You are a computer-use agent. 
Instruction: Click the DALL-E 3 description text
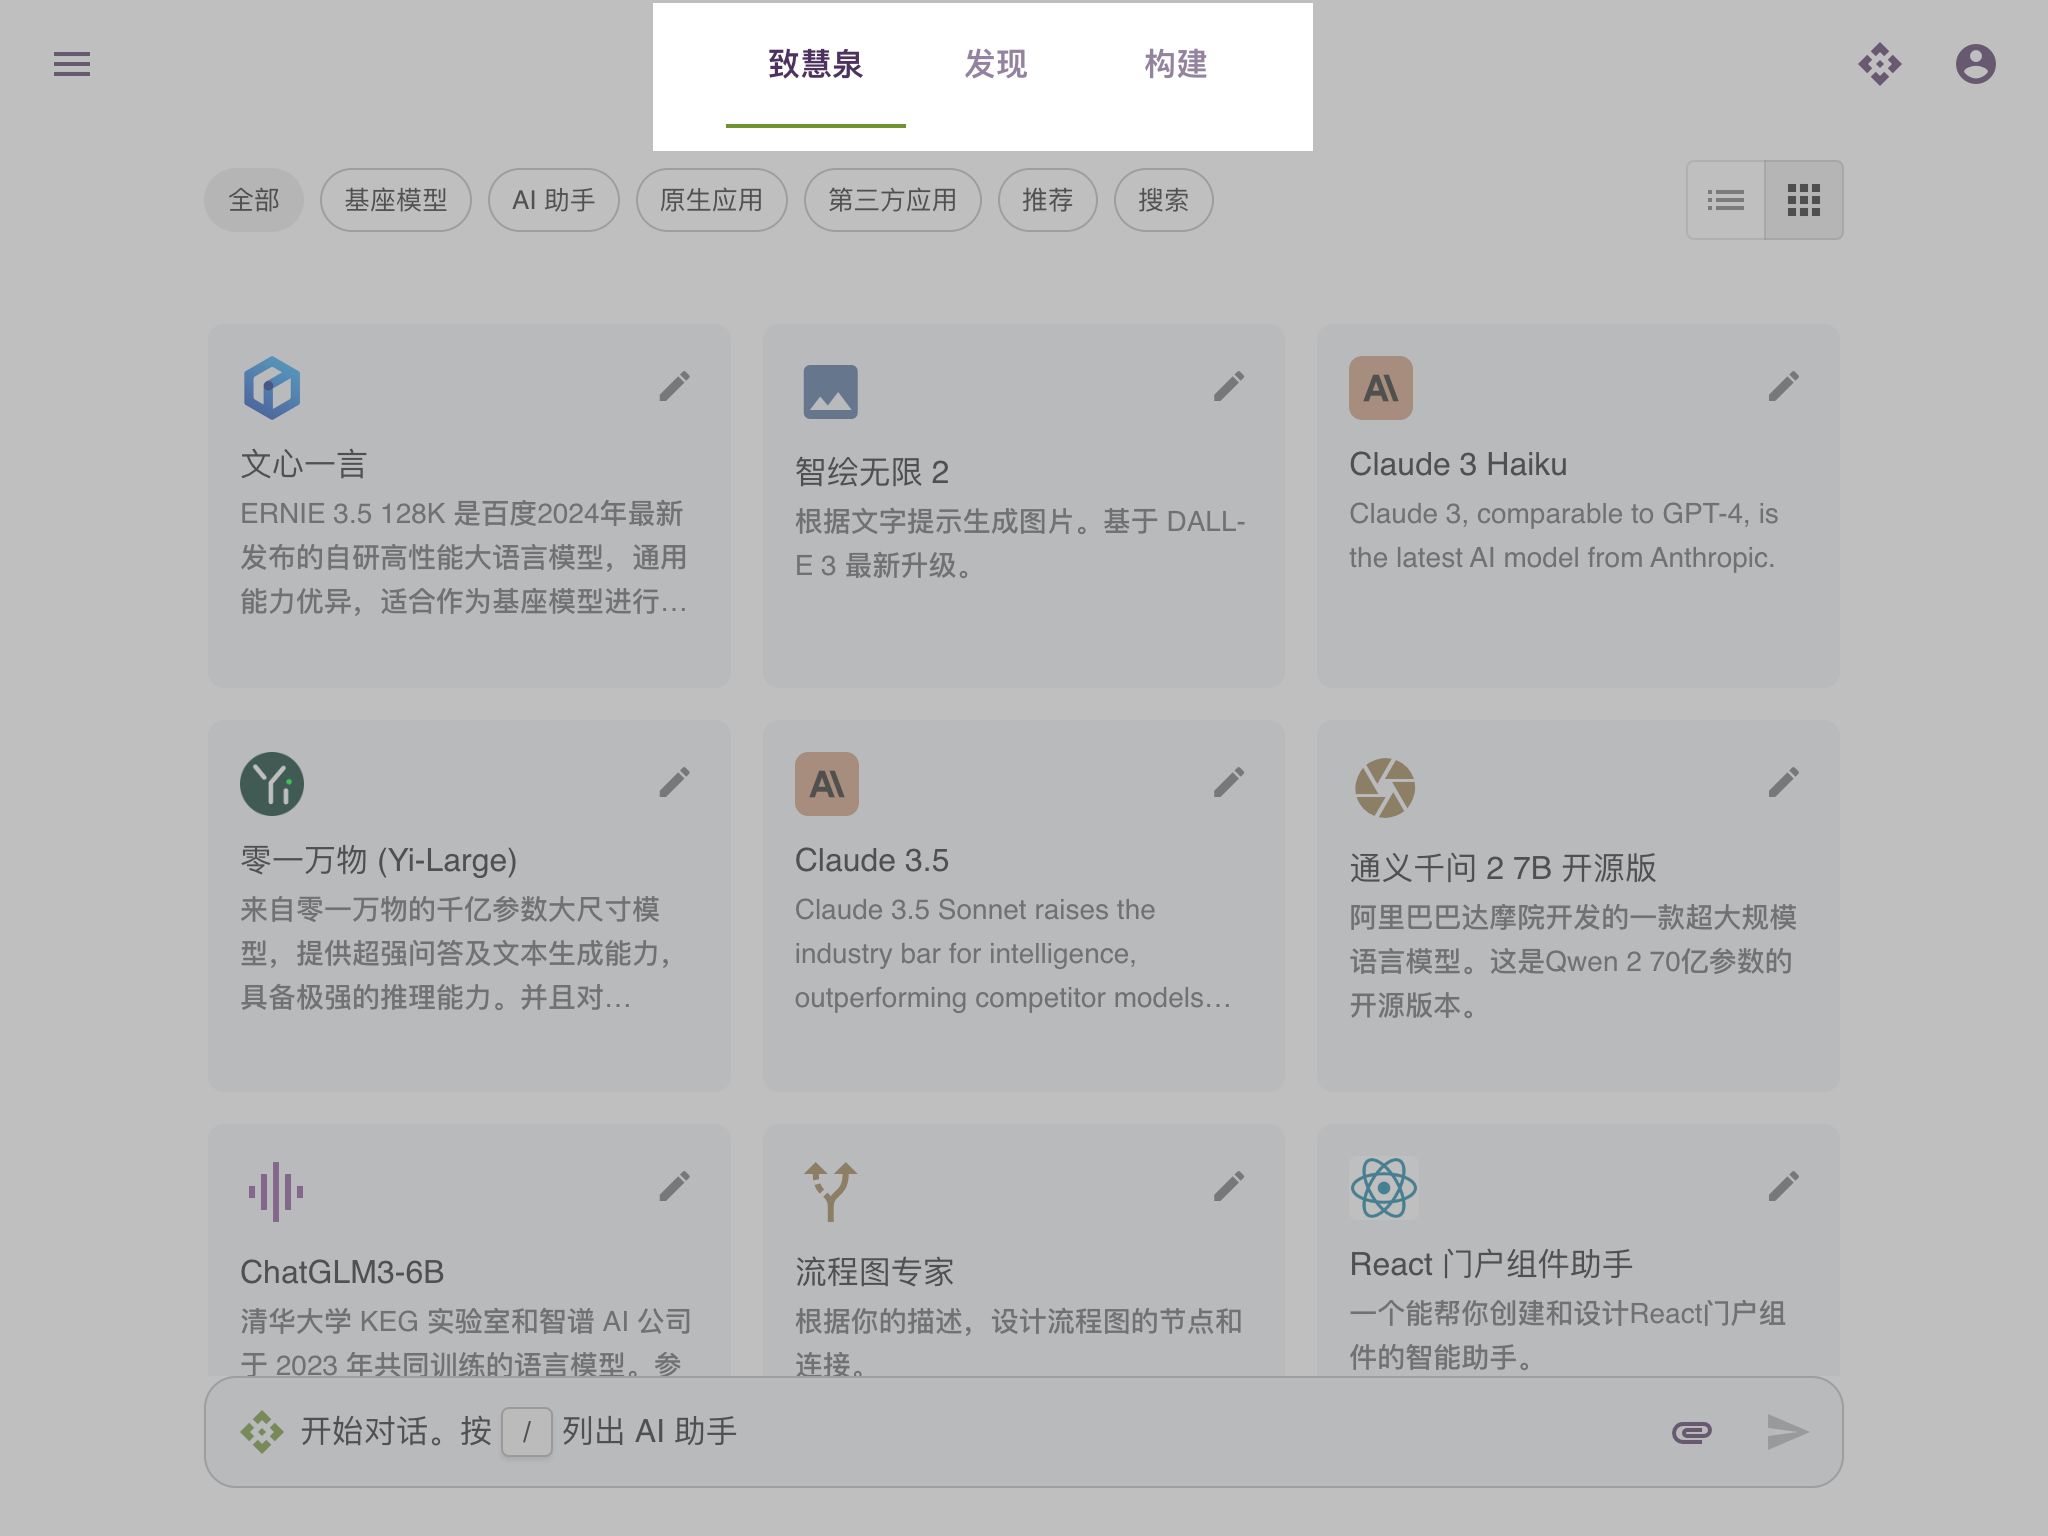click(x=1020, y=544)
